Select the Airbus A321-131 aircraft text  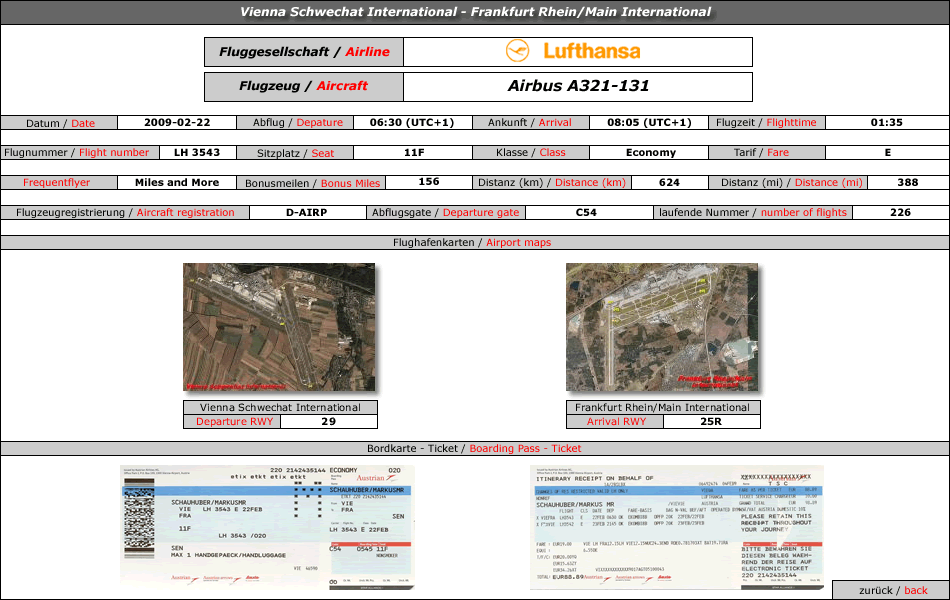click(x=579, y=86)
